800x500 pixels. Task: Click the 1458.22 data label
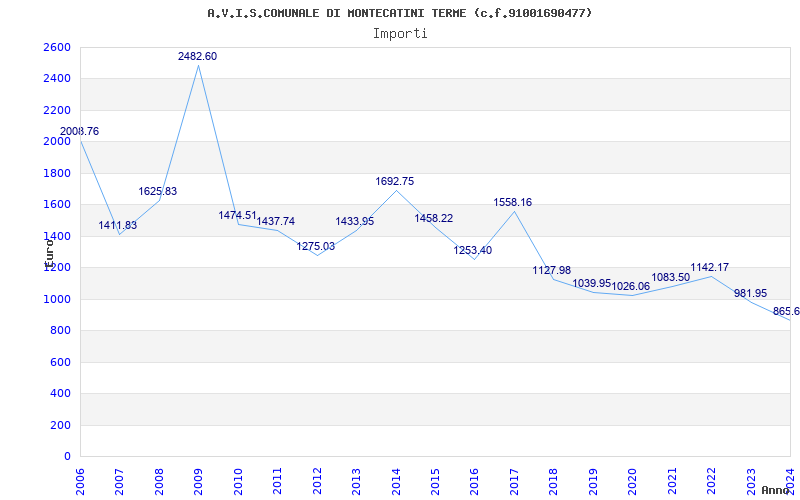coord(434,218)
